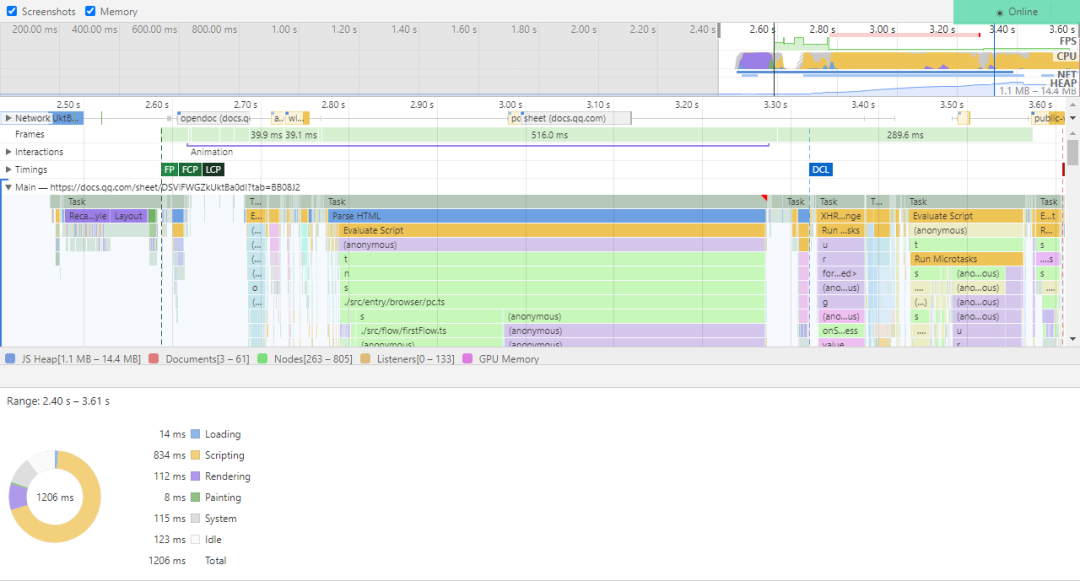The width and height of the screenshot is (1080, 581).
Task: Expand the Network track
Action: [x=8, y=118]
